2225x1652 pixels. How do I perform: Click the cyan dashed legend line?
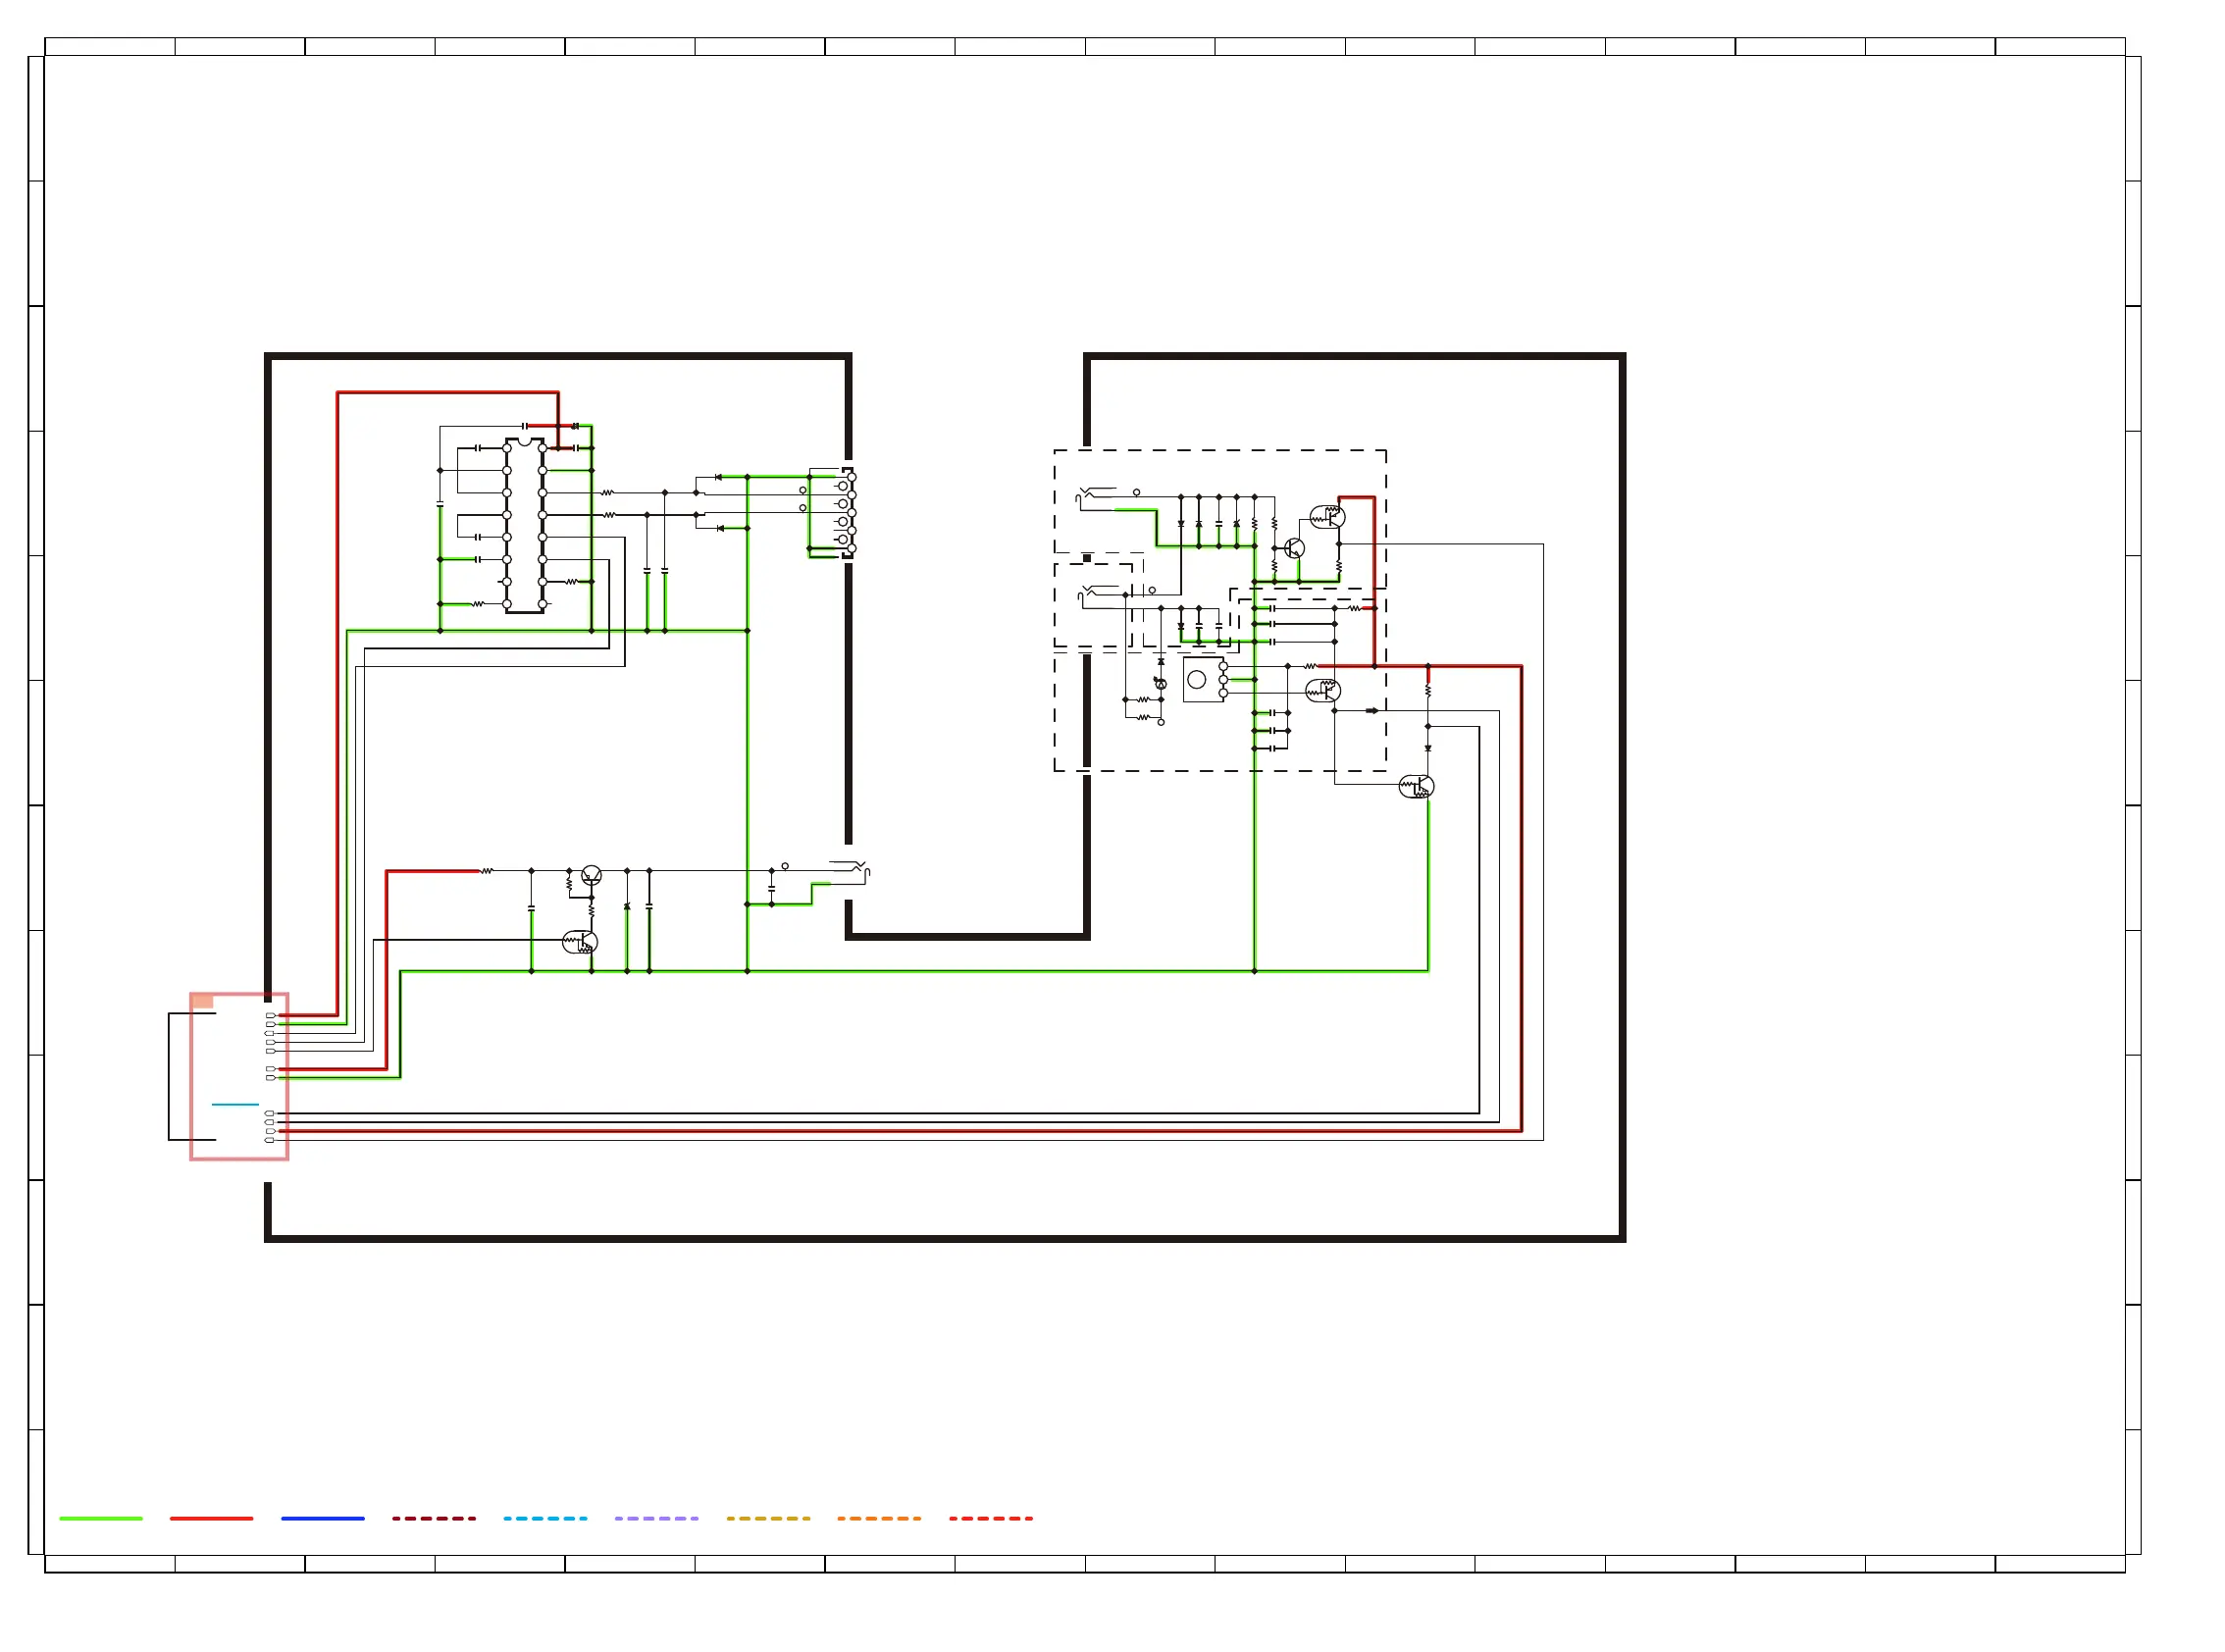(545, 1518)
